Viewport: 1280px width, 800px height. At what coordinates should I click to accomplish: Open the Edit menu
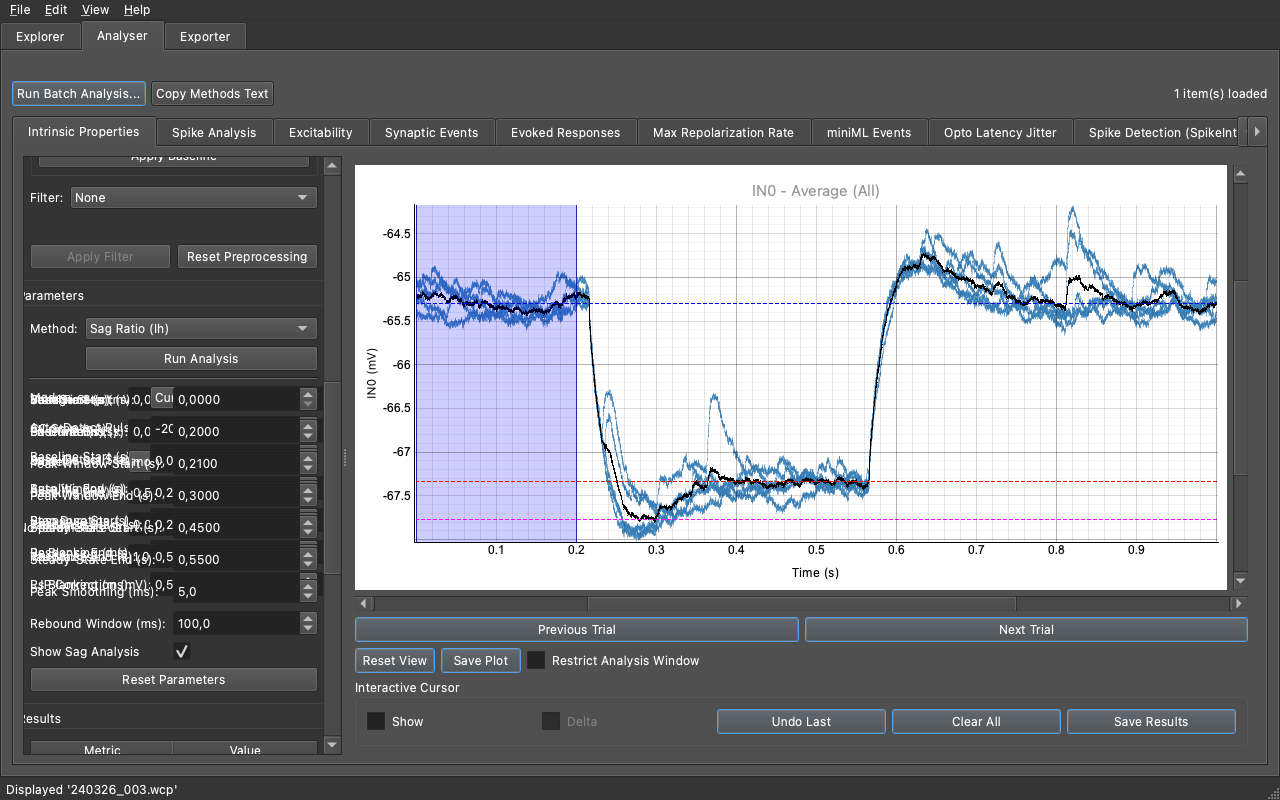[56, 10]
